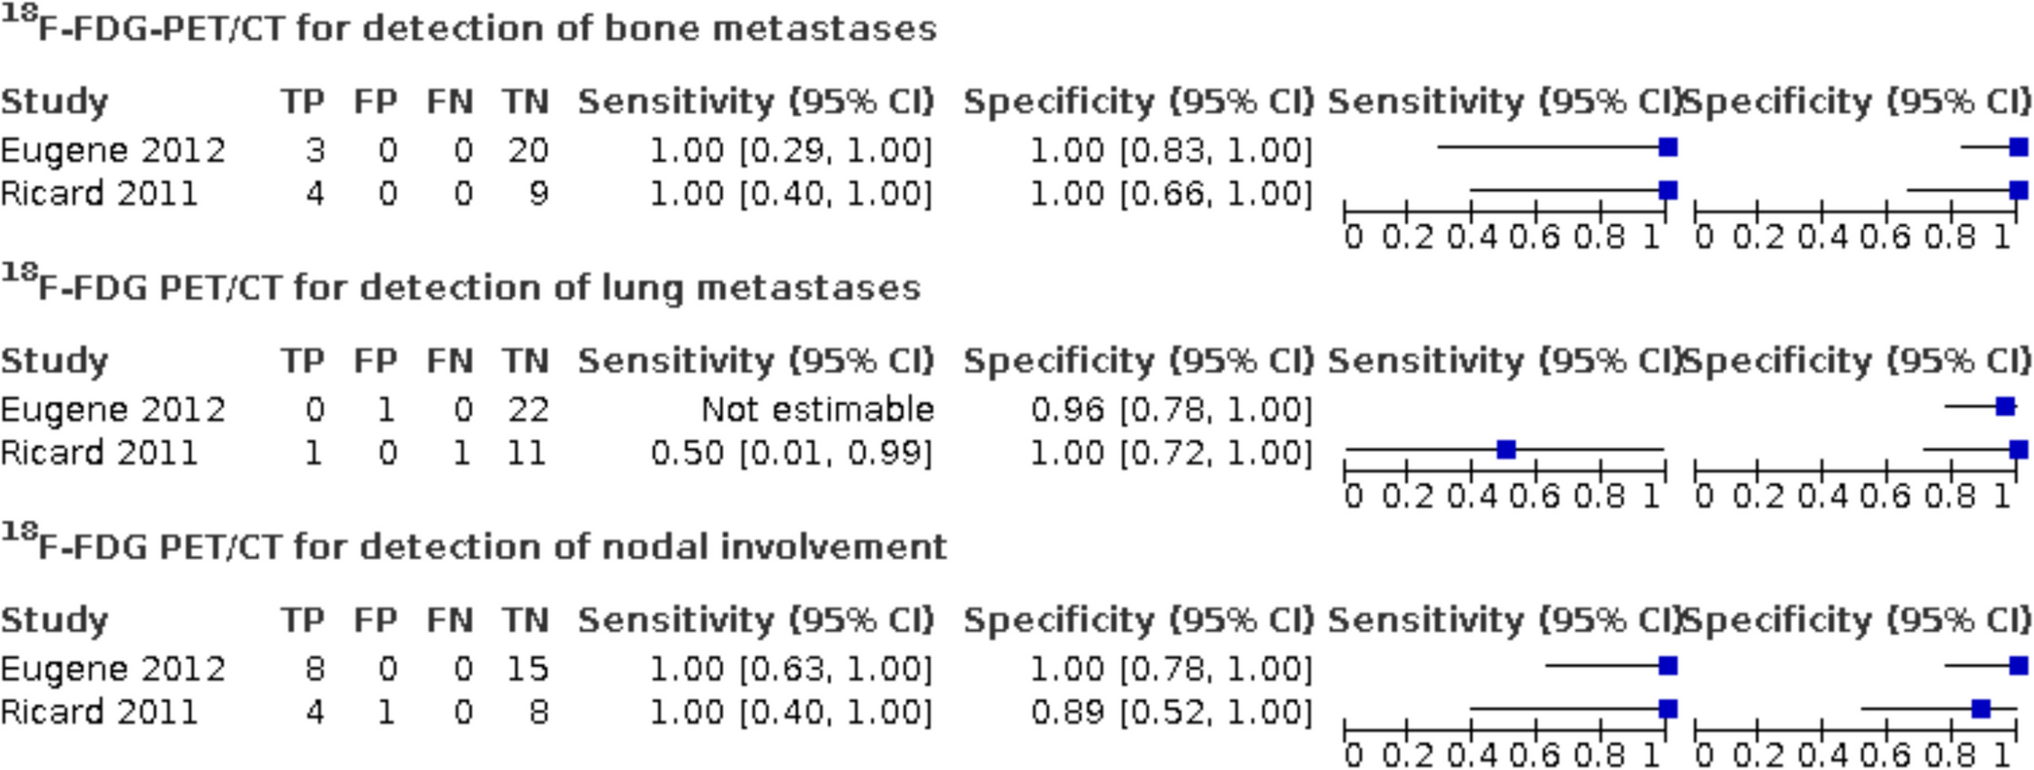Select the bone metastases section title
The image size is (2034, 770).
tap(468, 28)
